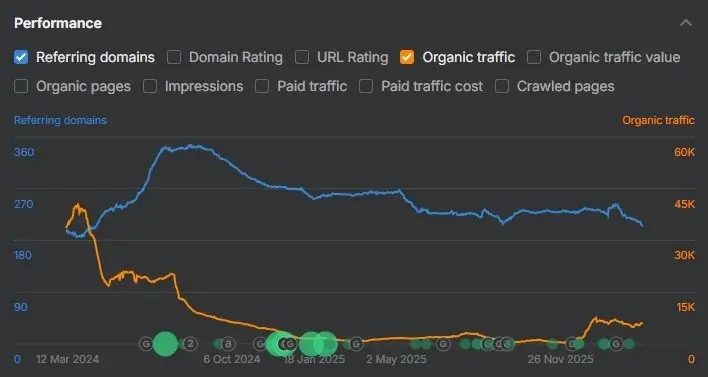The image size is (708, 377).
Task: Tick the Paid traffic cost checkbox
Action: [x=366, y=86]
